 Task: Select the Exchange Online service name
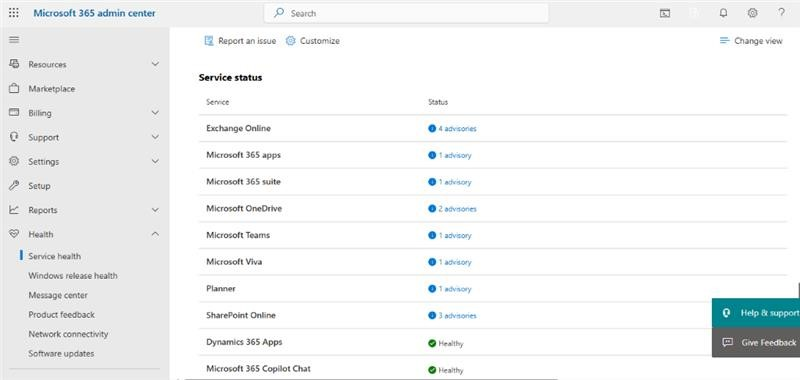[238, 129]
